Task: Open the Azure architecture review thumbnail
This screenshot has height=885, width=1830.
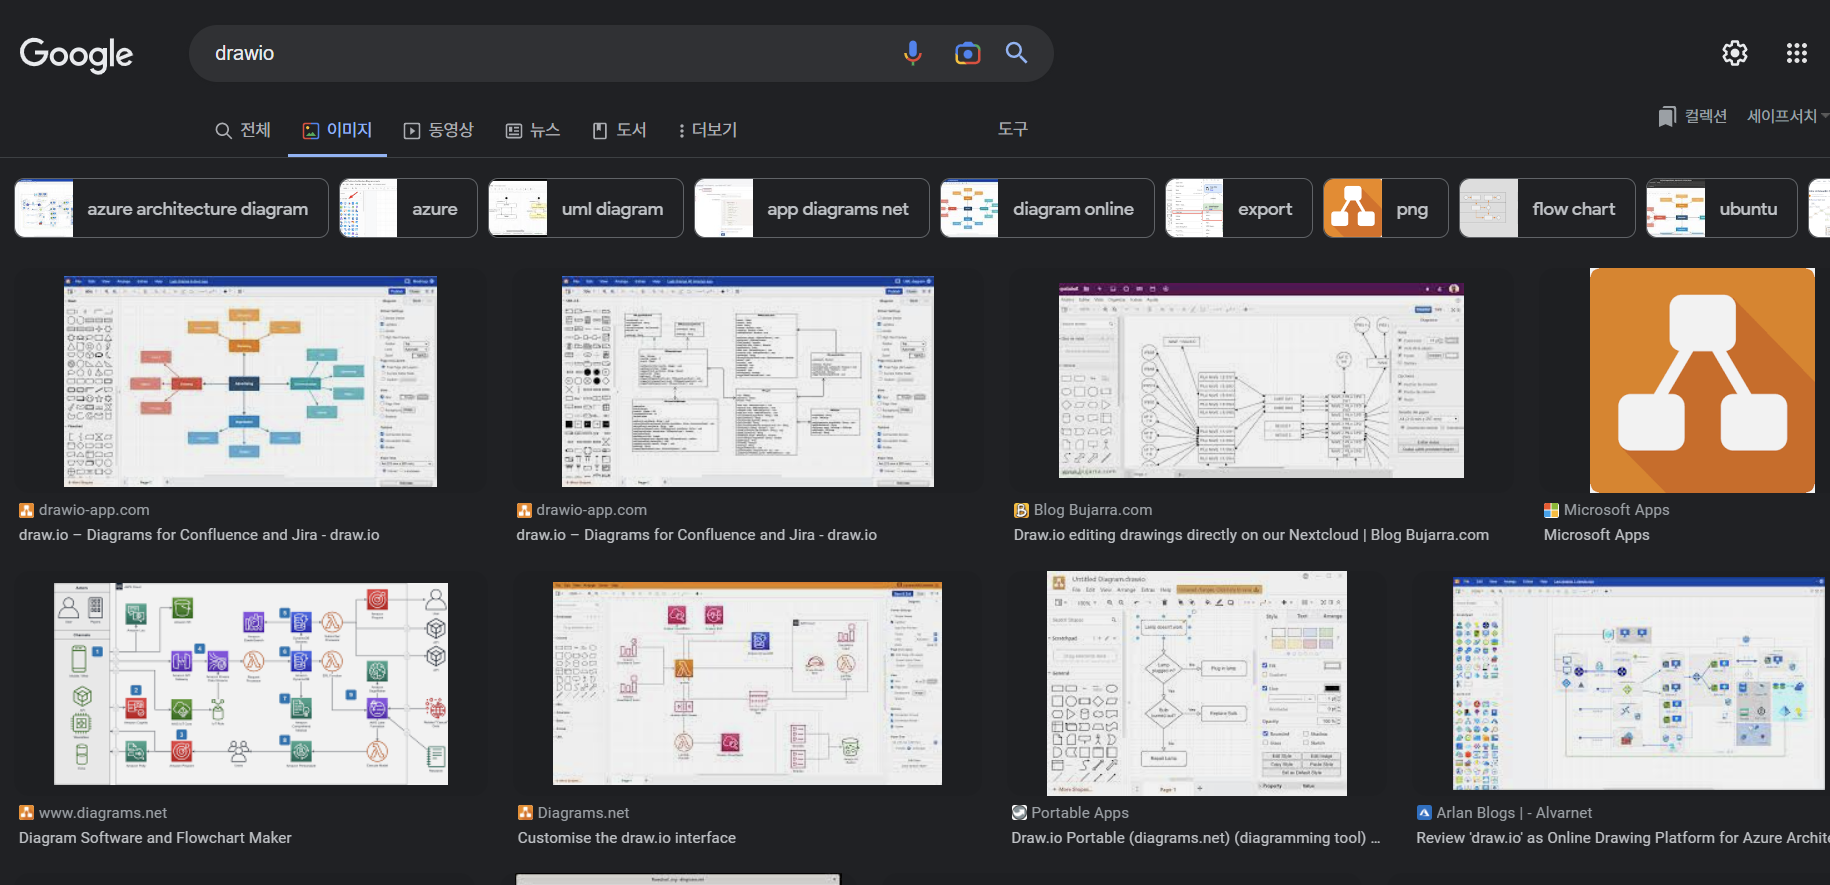Action: (x=1640, y=683)
